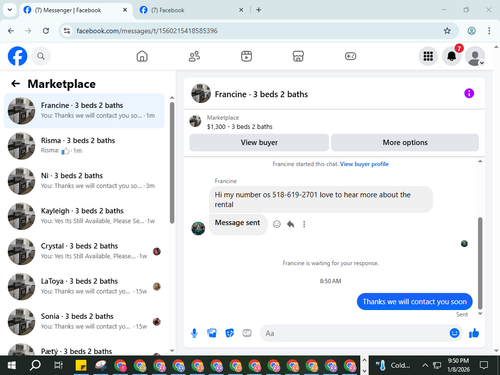Close the second Facebook tab

(x=241, y=10)
